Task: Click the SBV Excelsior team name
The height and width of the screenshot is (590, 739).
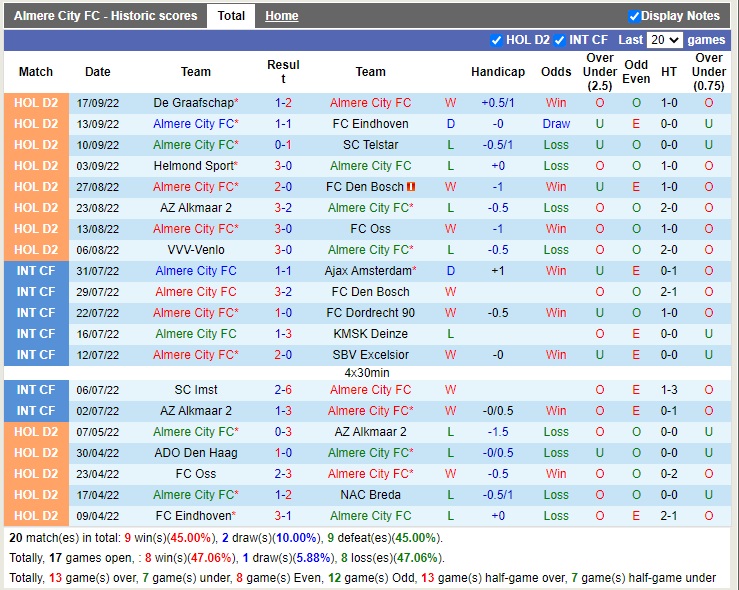Action: pos(370,355)
